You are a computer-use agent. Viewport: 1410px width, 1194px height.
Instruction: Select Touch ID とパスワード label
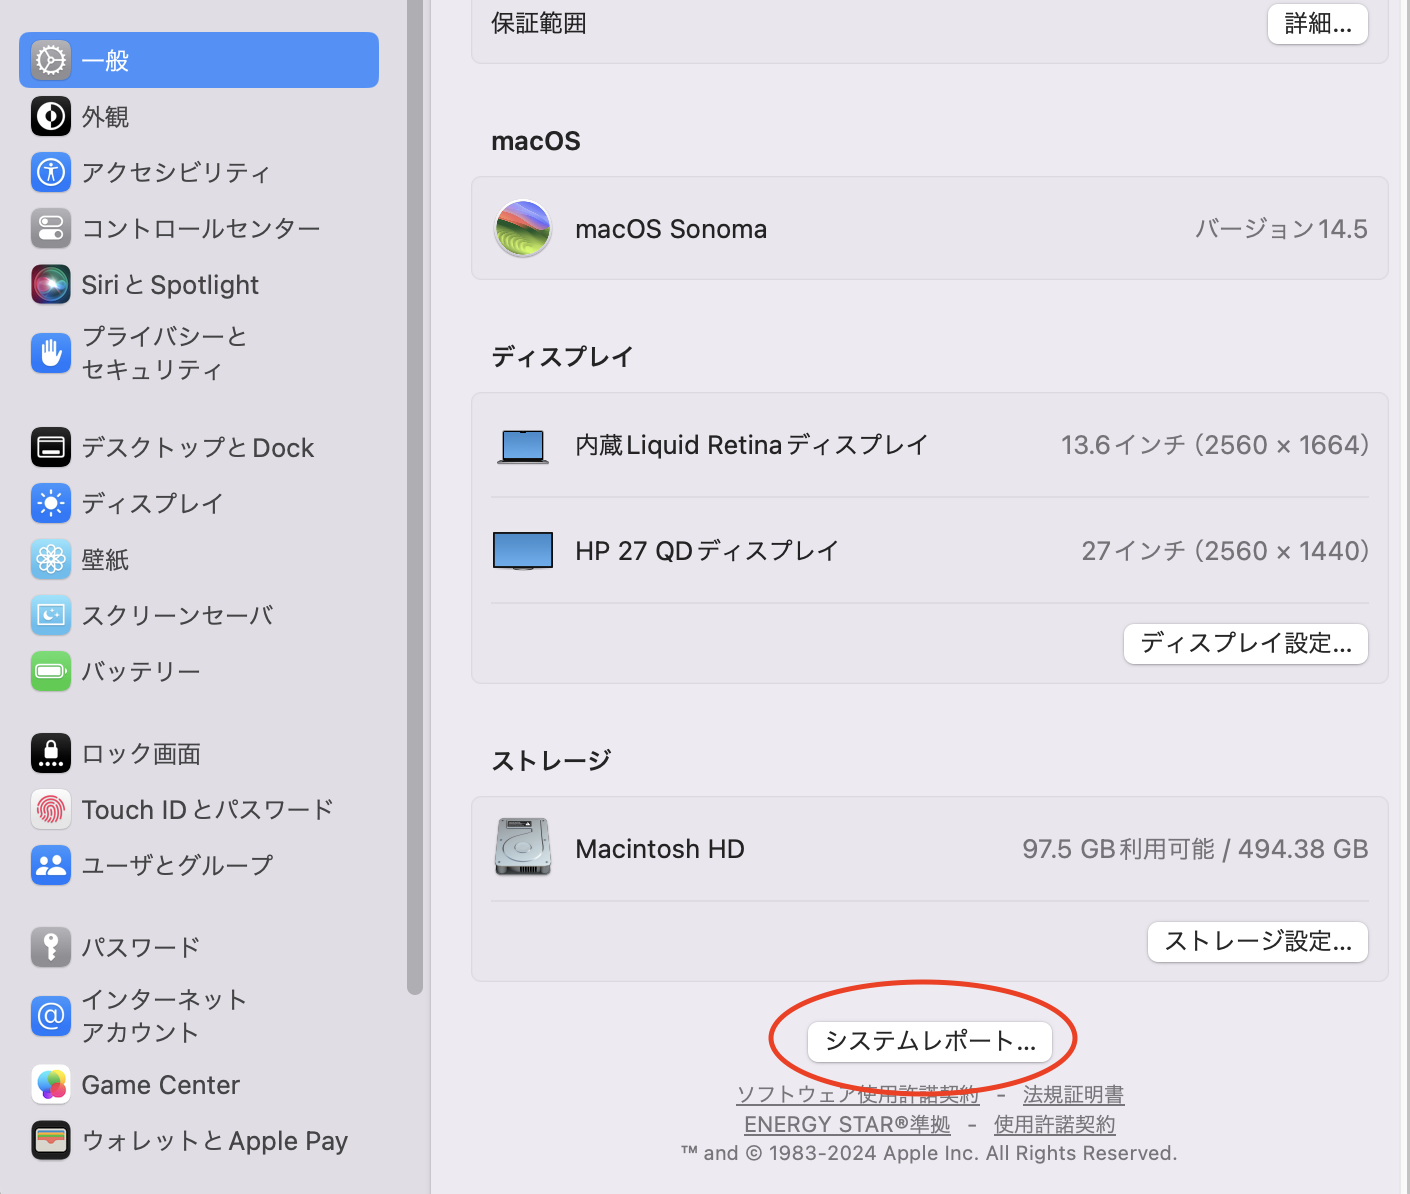pyautogui.click(x=208, y=809)
